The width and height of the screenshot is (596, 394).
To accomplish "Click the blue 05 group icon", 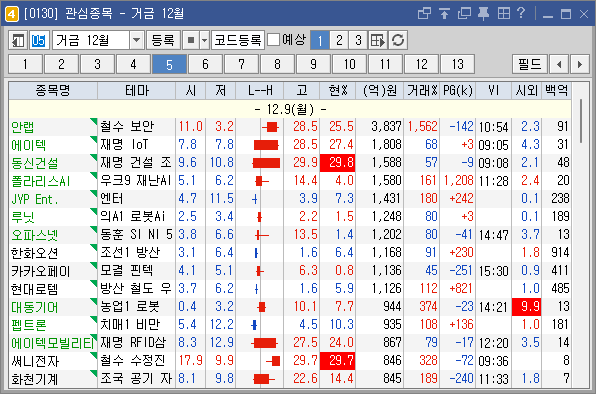I will click(38, 40).
